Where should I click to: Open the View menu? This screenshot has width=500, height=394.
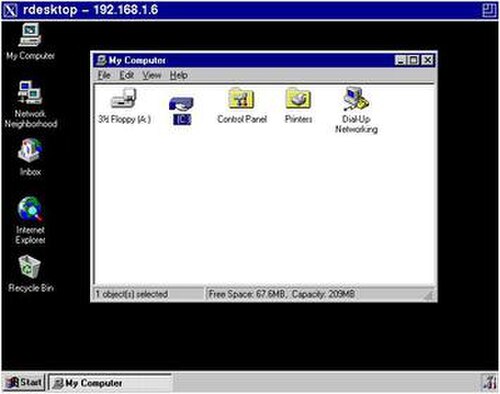152,75
